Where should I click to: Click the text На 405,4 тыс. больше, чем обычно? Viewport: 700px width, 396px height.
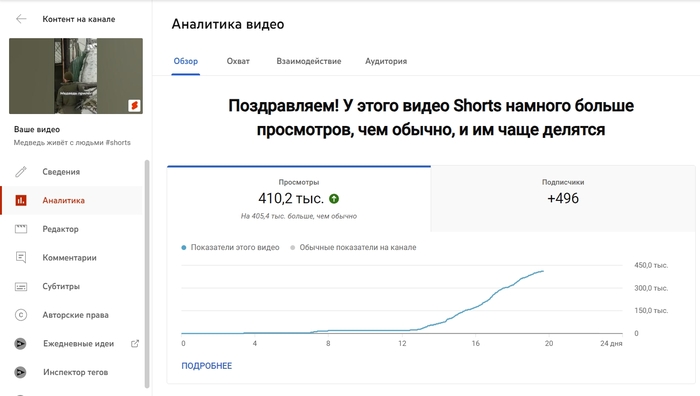click(299, 216)
